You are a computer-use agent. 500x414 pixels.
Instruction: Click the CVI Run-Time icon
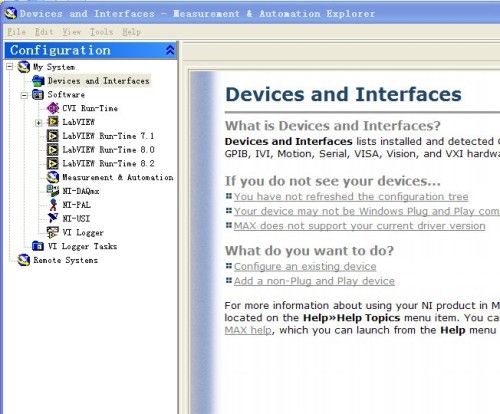(x=53, y=108)
